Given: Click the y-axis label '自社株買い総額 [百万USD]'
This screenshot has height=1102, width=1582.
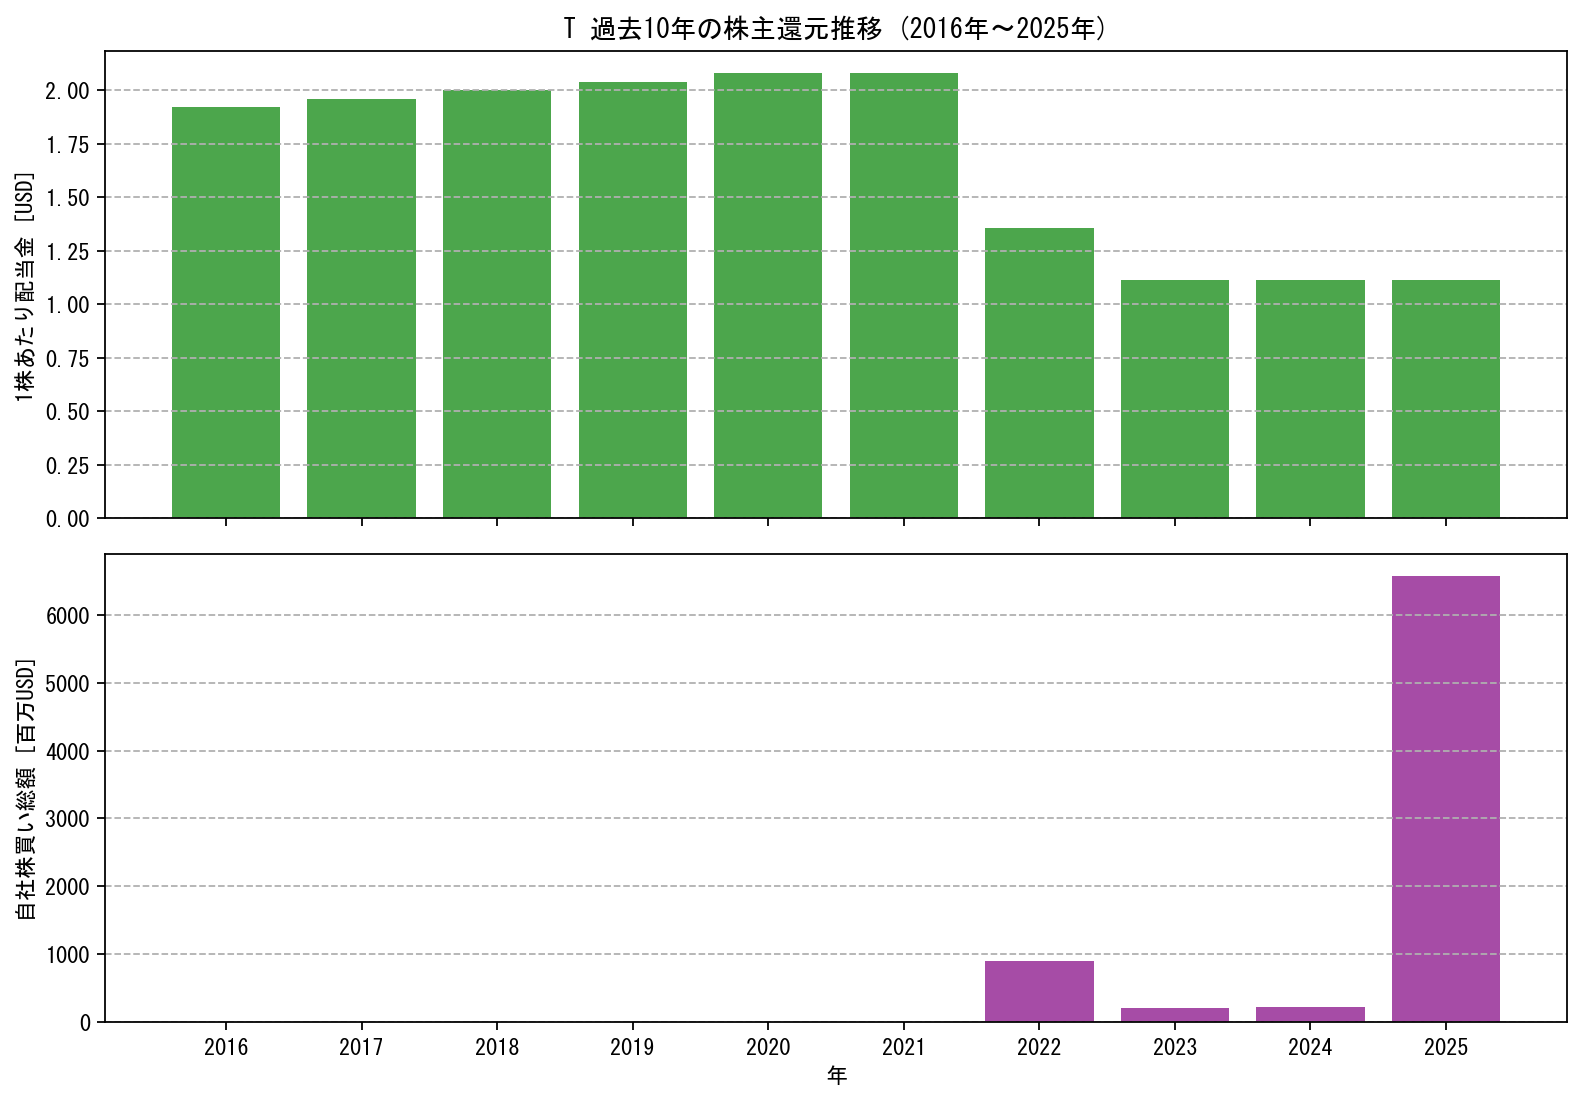Looking at the screenshot, I should (26, 789).
